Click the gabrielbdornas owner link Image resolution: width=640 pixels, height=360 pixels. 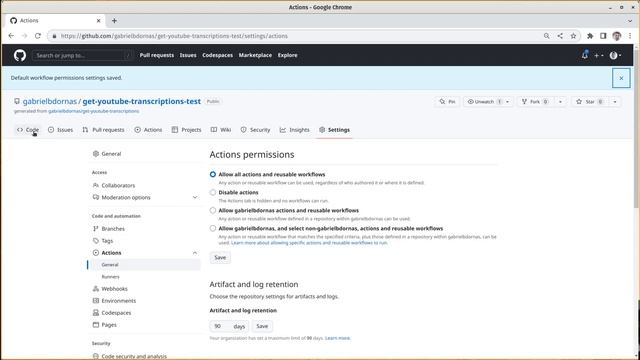[x=50, y=101]
